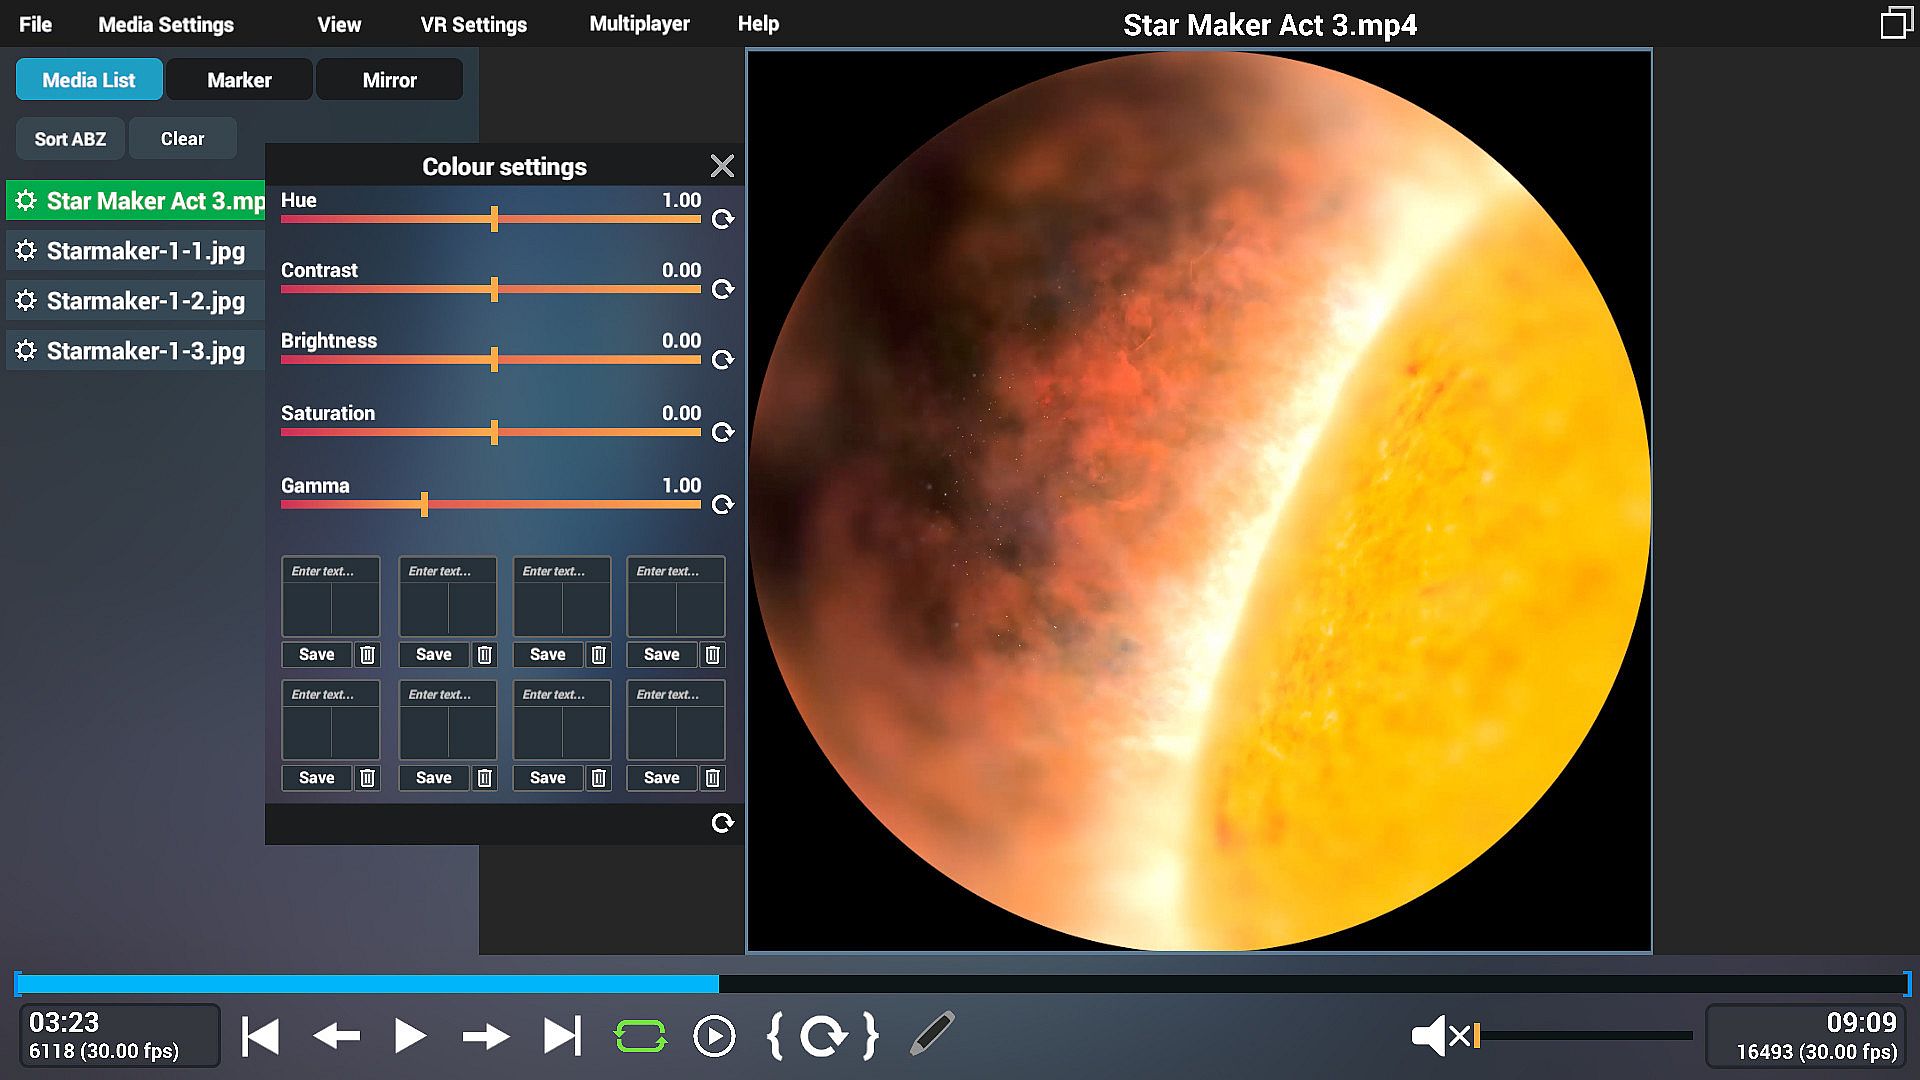Reset the Gamma slider value
1920x1080 pixels.
point(722,505)
